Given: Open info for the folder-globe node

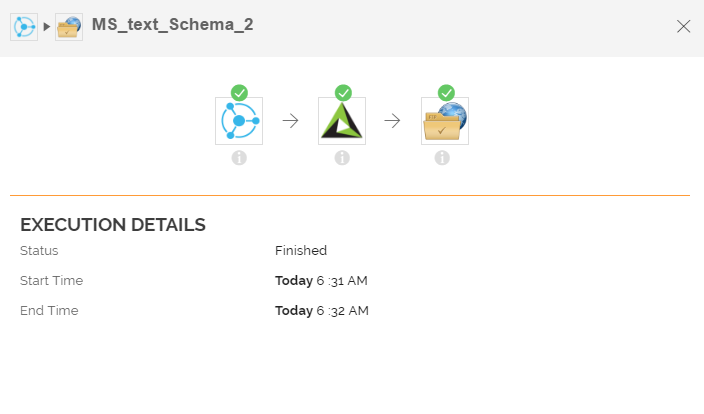Looking at the screenshot, I should pyautogui.click(x=442, y=158).
